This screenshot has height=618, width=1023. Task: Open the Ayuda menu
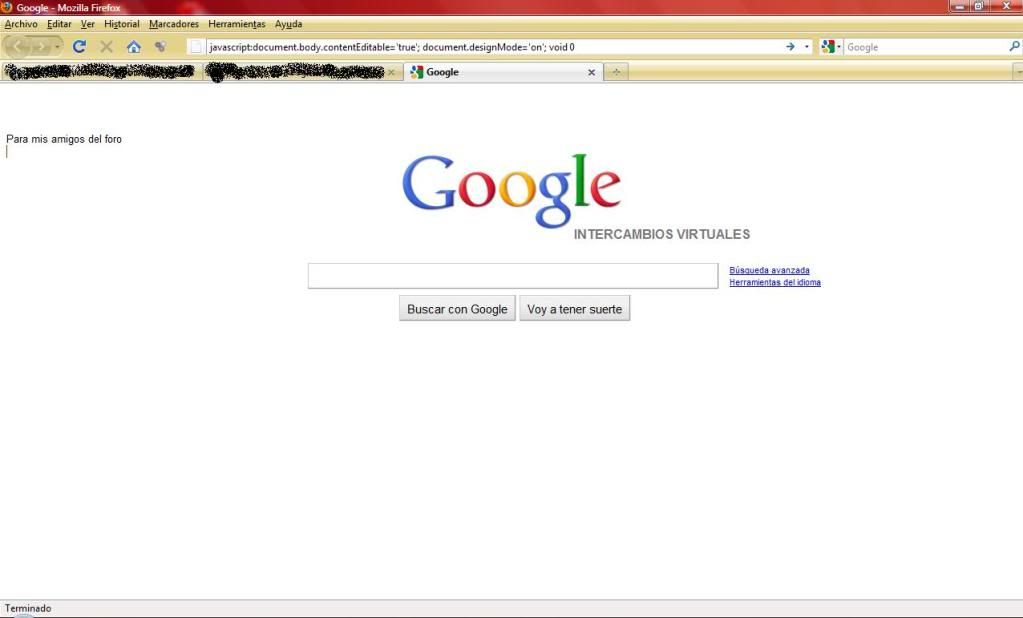[288, 24]
